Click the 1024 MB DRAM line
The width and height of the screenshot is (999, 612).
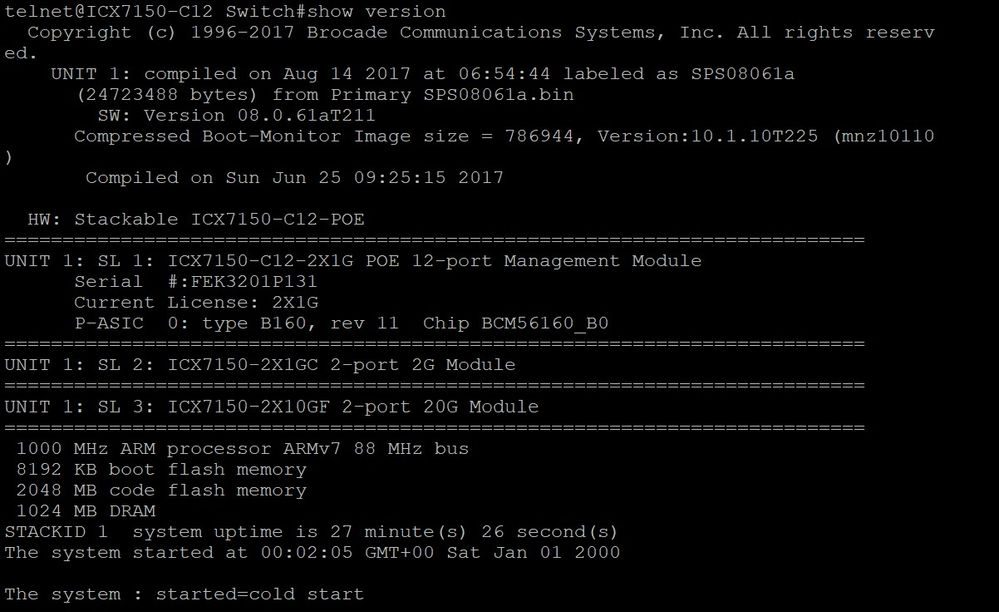(x=86, y=511)
